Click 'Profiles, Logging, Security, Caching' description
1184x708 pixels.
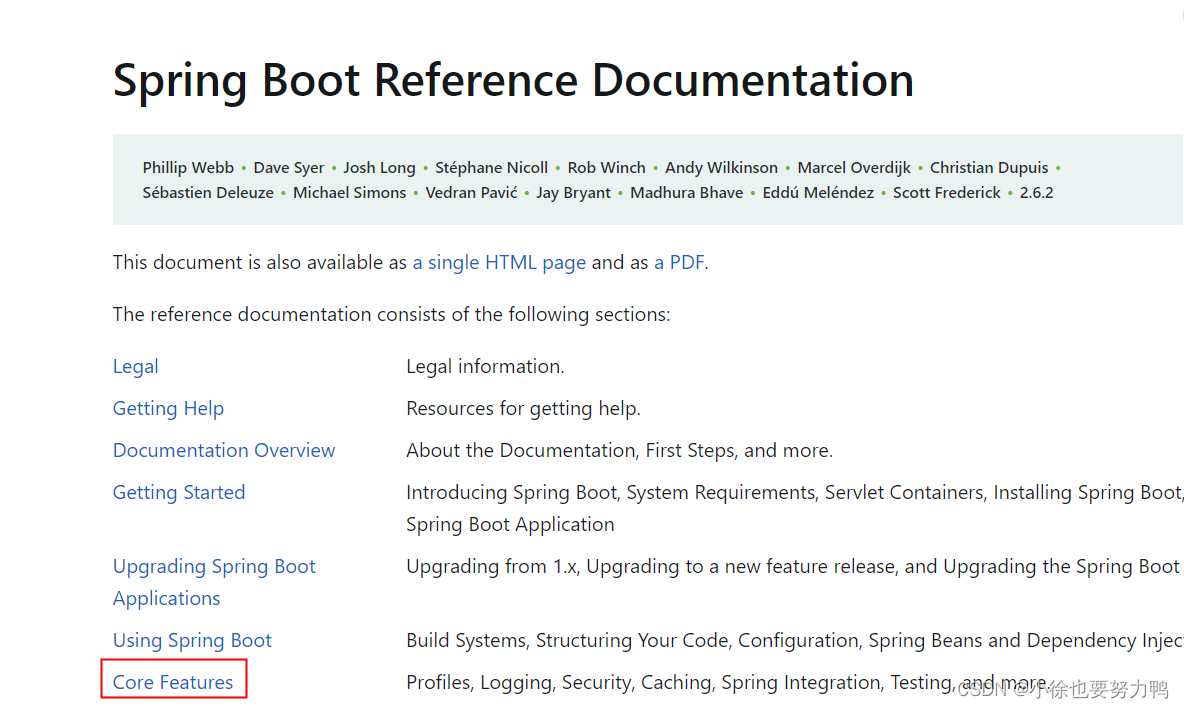tap(727, 682)
